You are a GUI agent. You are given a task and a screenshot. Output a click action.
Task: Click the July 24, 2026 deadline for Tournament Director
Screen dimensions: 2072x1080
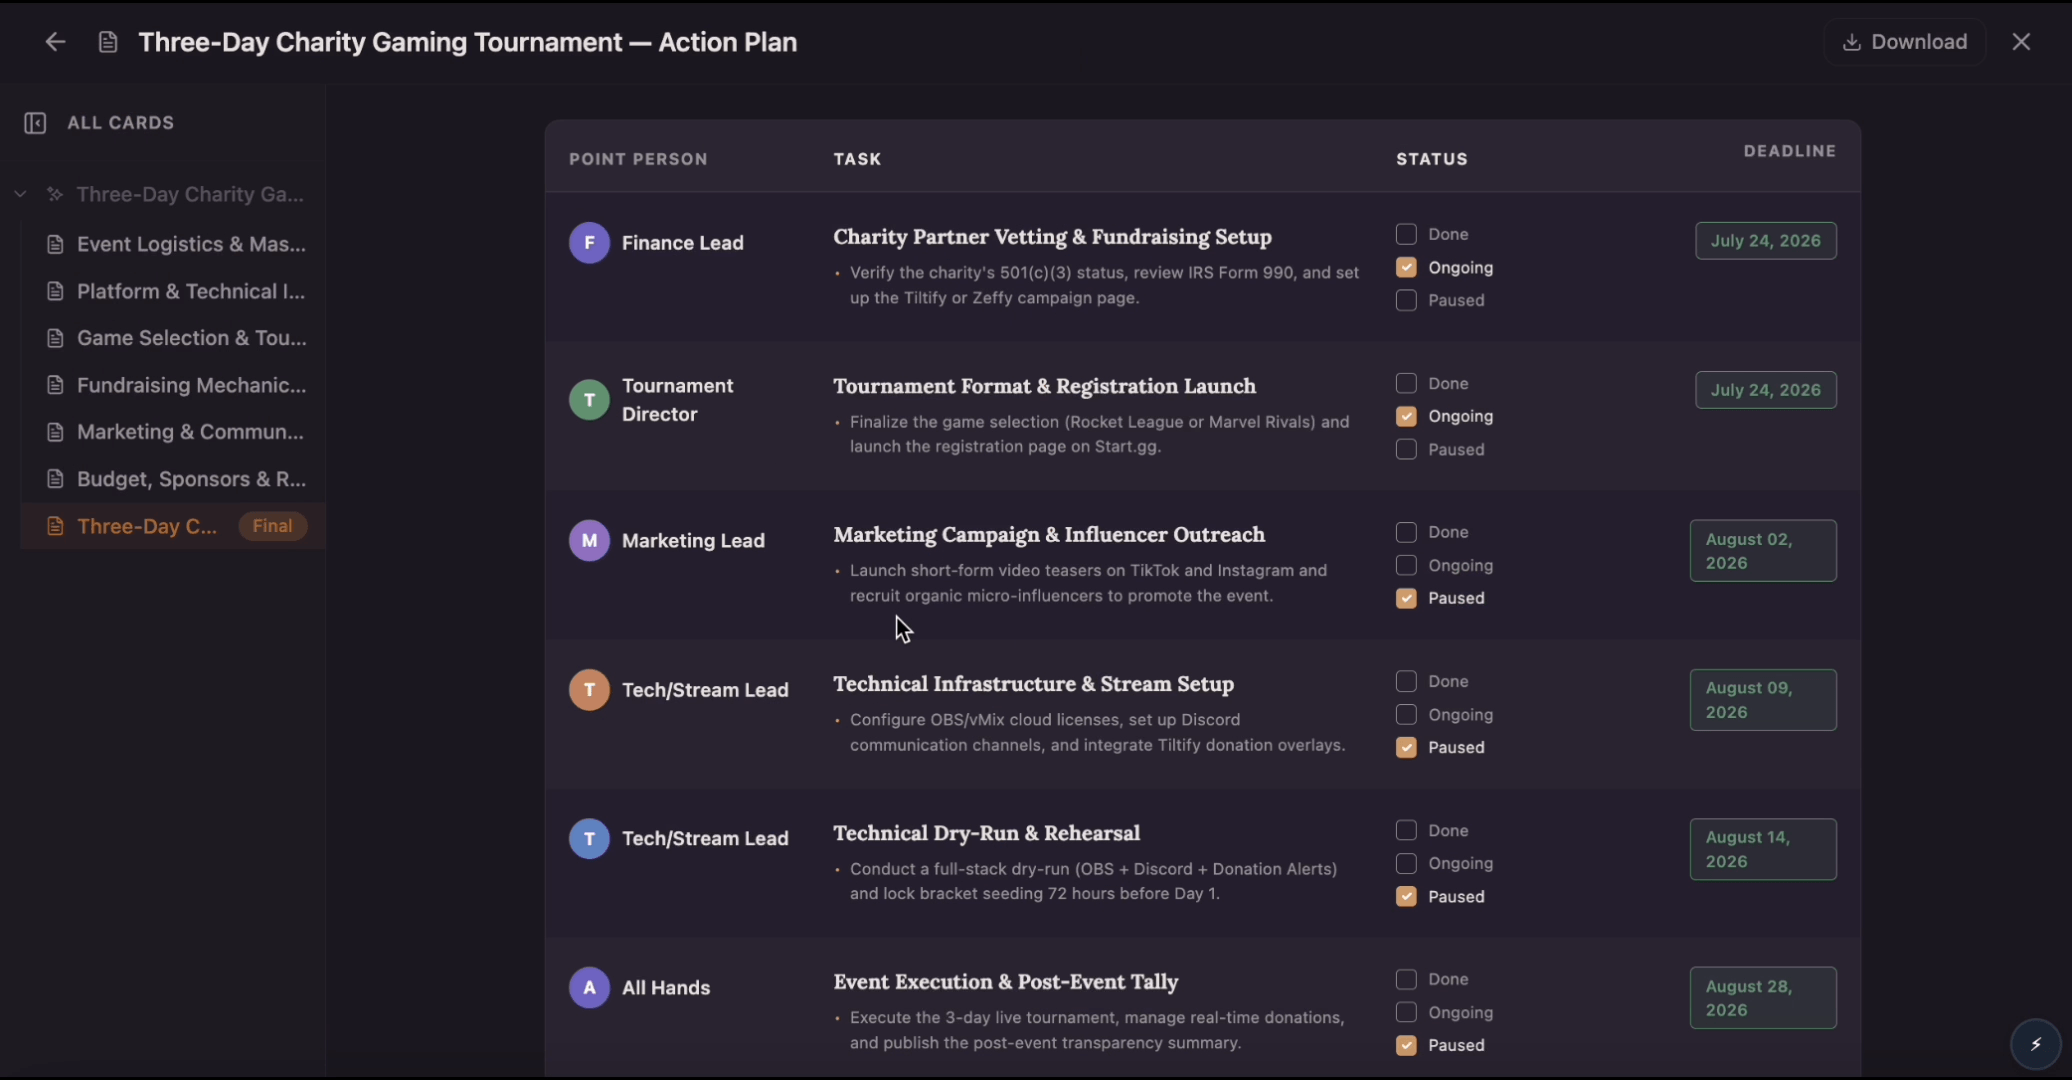1765,390
